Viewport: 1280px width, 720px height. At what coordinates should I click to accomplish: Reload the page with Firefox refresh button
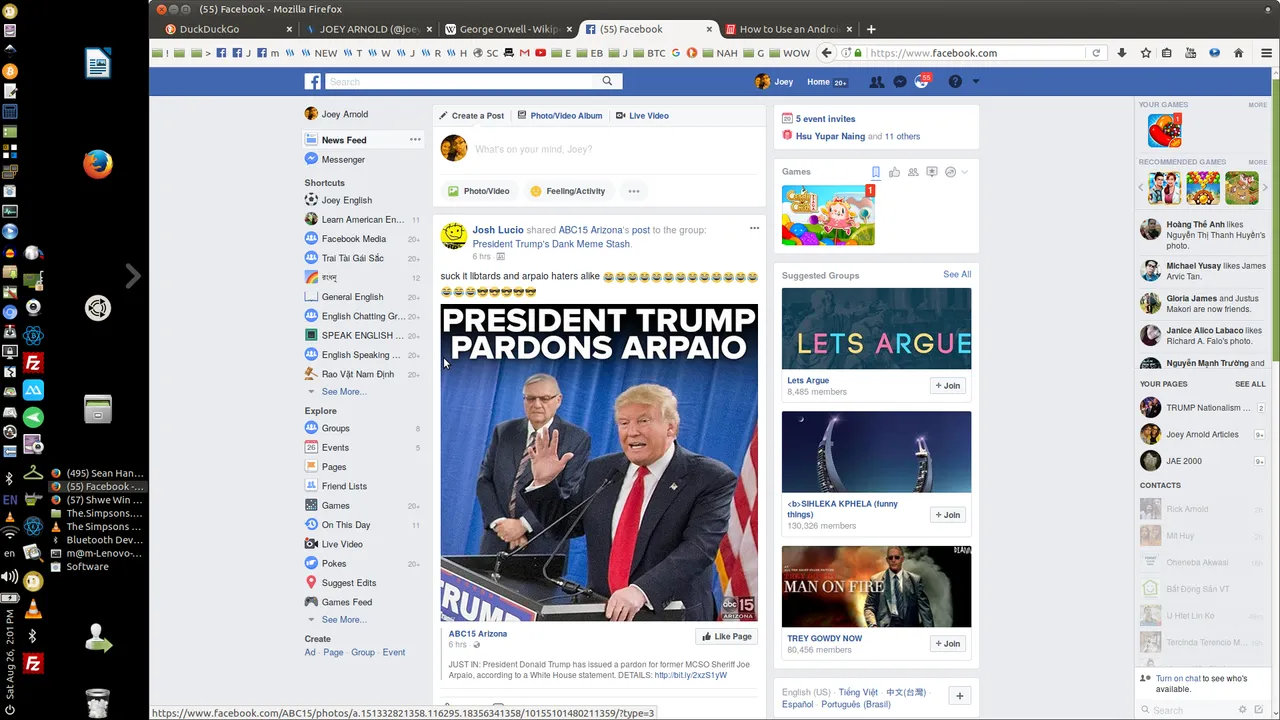click(1096, 53)
